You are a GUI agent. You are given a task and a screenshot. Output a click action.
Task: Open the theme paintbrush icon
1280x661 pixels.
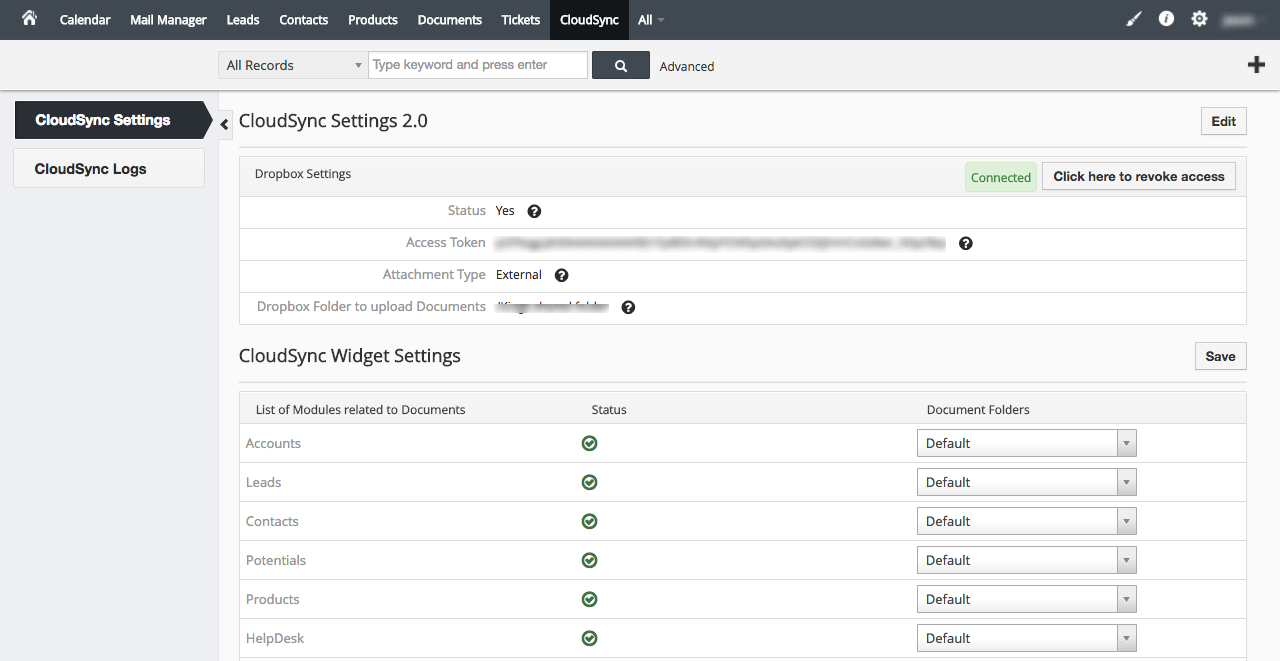point(1133,19)
